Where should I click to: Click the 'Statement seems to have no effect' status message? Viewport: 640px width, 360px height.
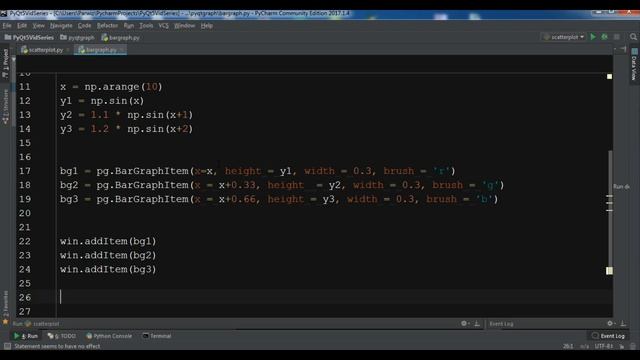pos(57,346)
